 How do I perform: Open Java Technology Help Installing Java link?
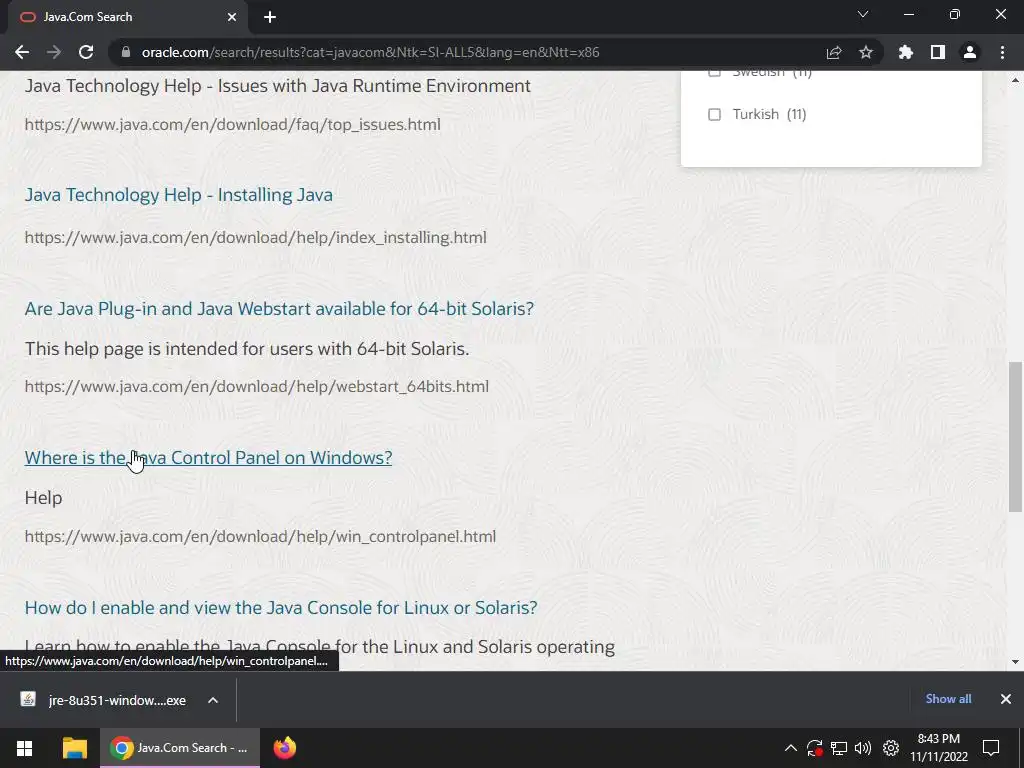pos(178,195)
